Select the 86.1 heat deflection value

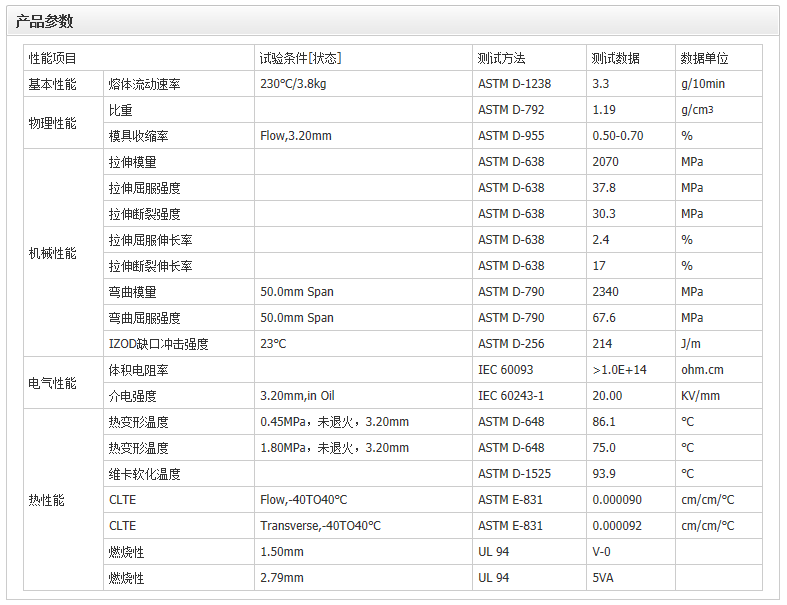coord(604,422)
